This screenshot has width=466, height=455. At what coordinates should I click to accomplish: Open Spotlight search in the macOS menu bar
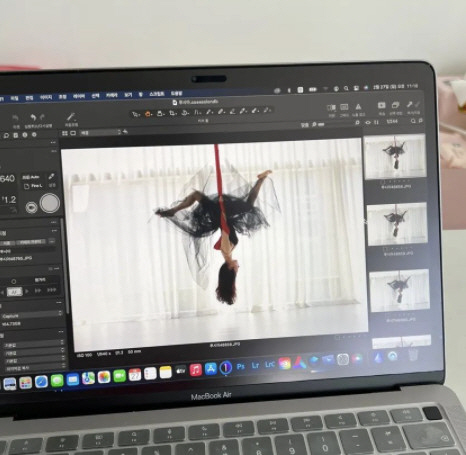click(x=346, y=88)
